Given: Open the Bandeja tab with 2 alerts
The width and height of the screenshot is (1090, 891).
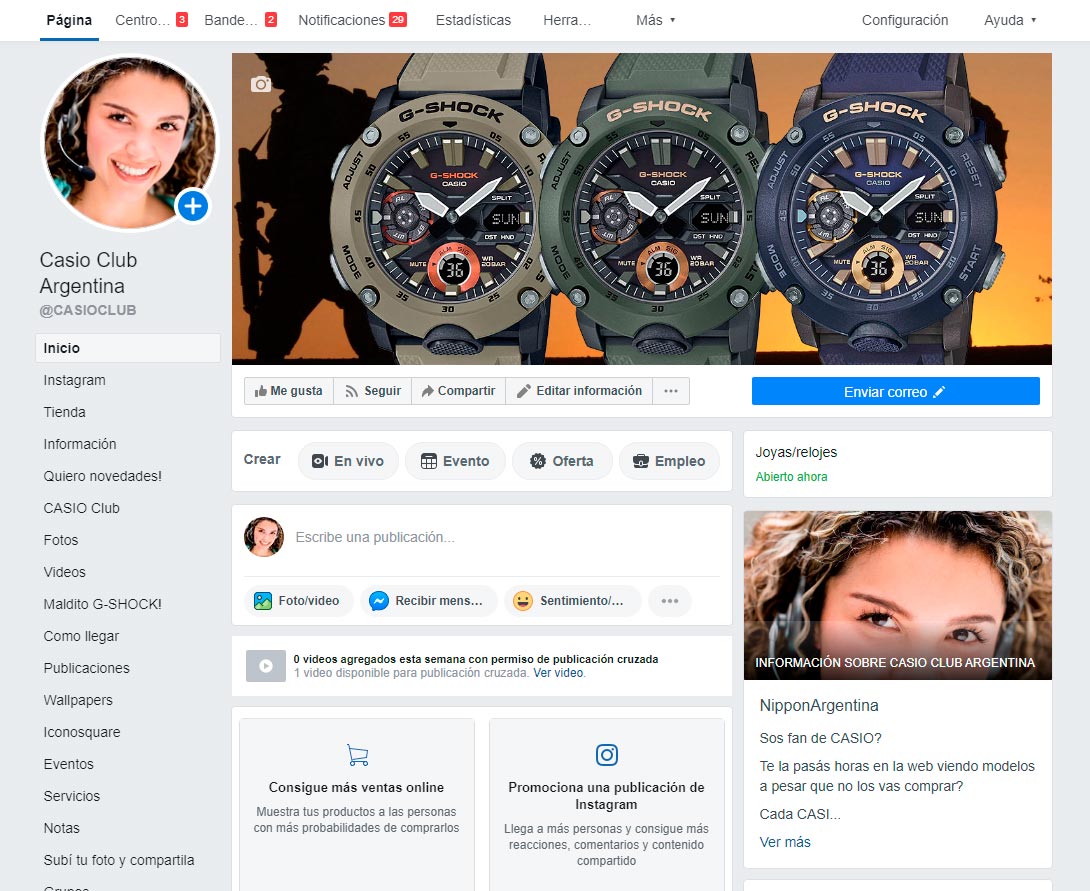Looking at the screenshot, I should (240, 20).
